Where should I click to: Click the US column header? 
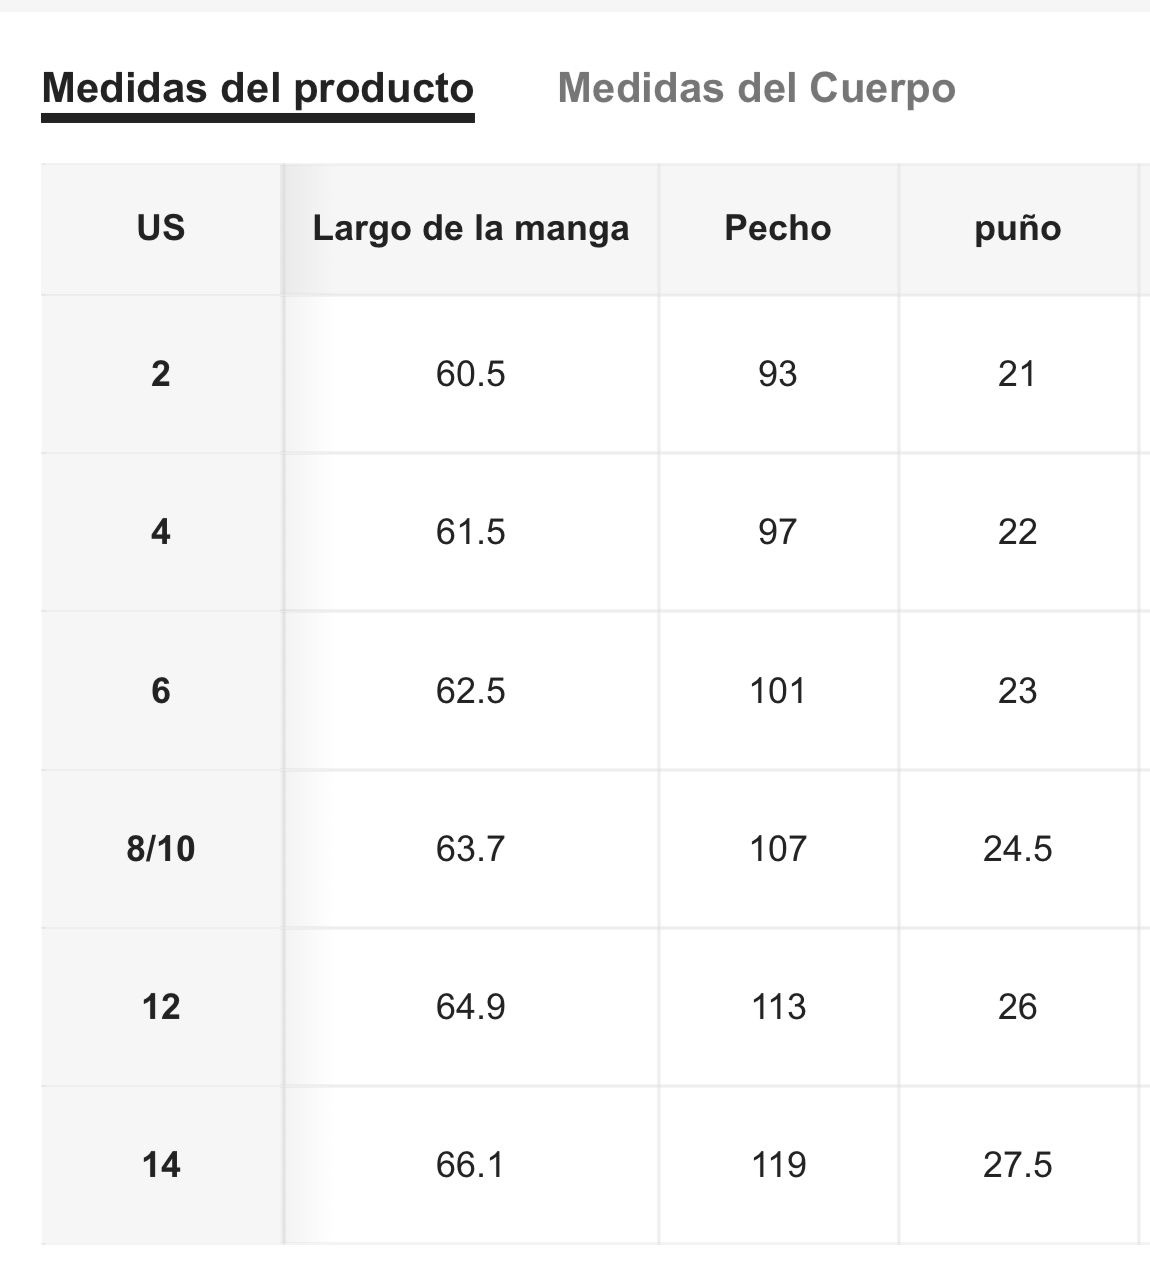(x=161, y=228)
